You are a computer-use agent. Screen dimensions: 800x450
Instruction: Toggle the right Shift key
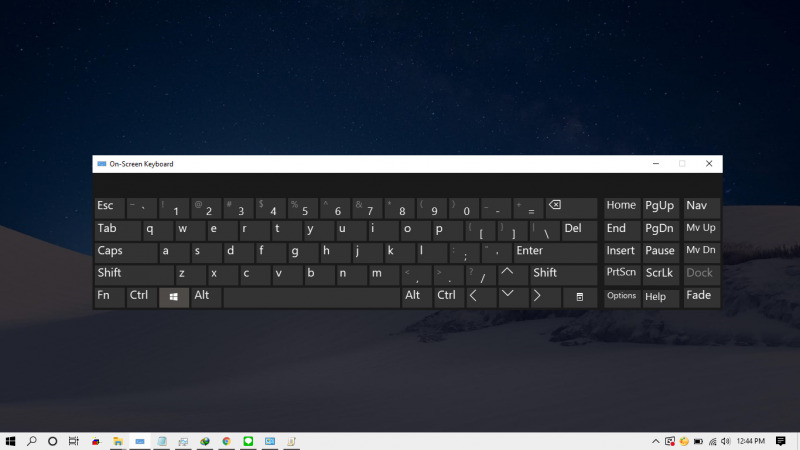coord(563,274)
